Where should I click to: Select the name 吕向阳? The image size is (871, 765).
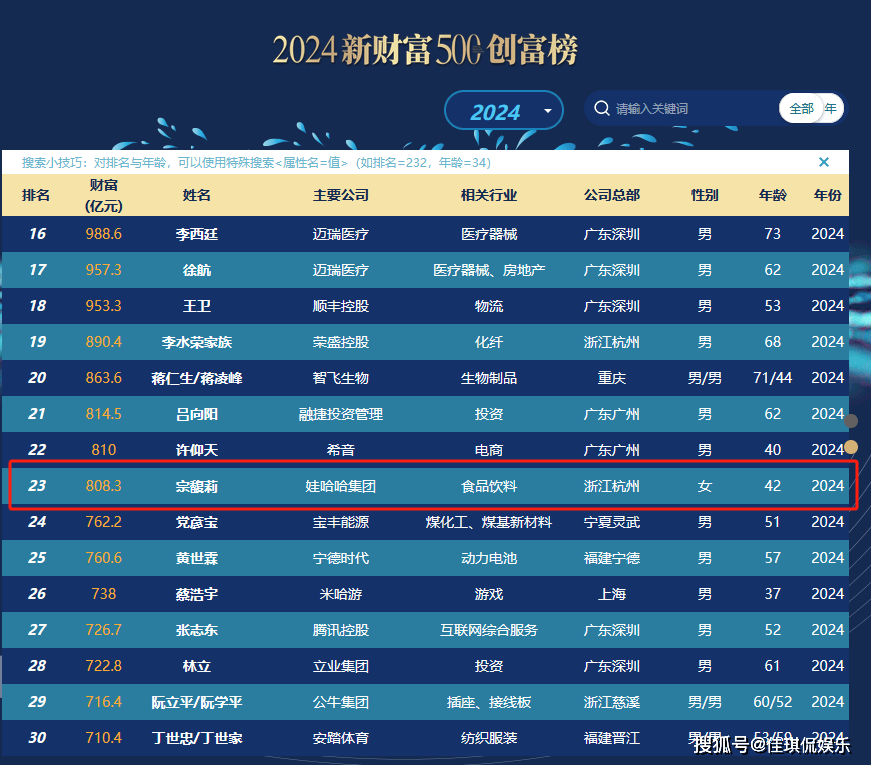[x=197, y=414]
